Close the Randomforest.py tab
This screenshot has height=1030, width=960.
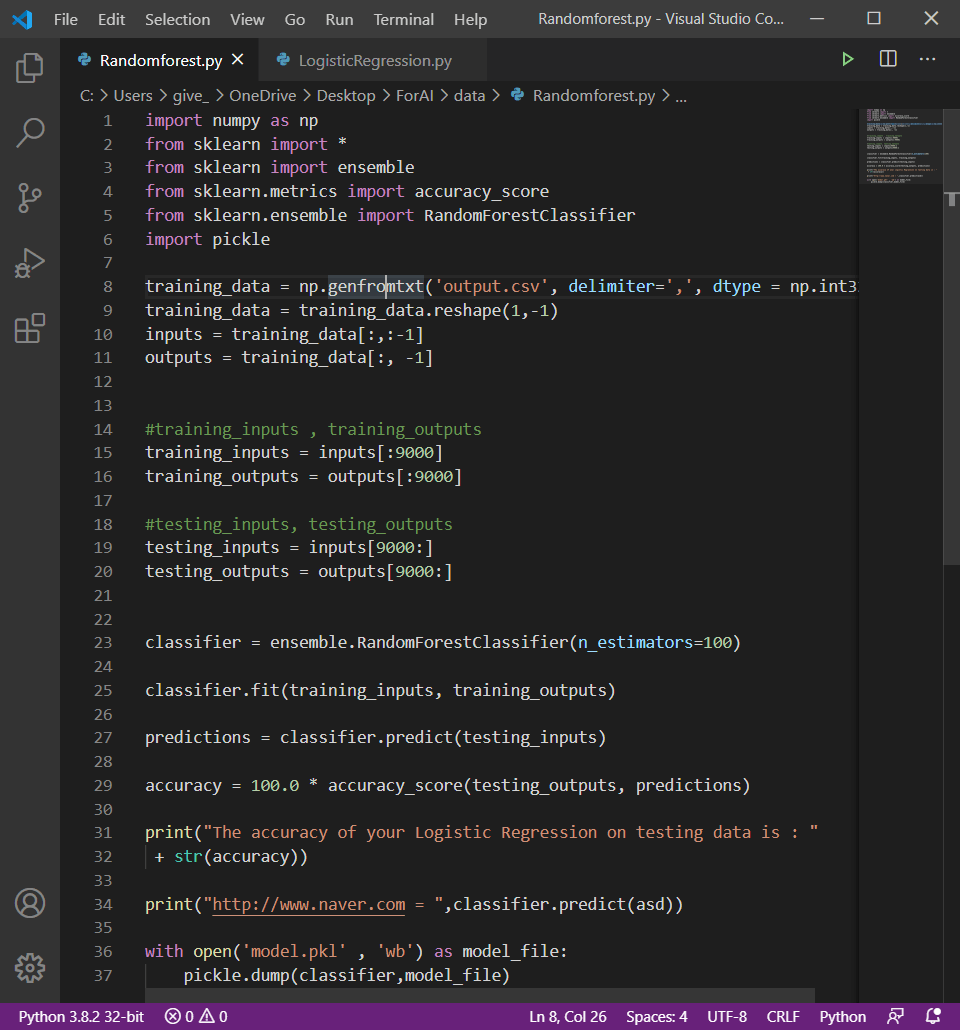pos(237,60)
